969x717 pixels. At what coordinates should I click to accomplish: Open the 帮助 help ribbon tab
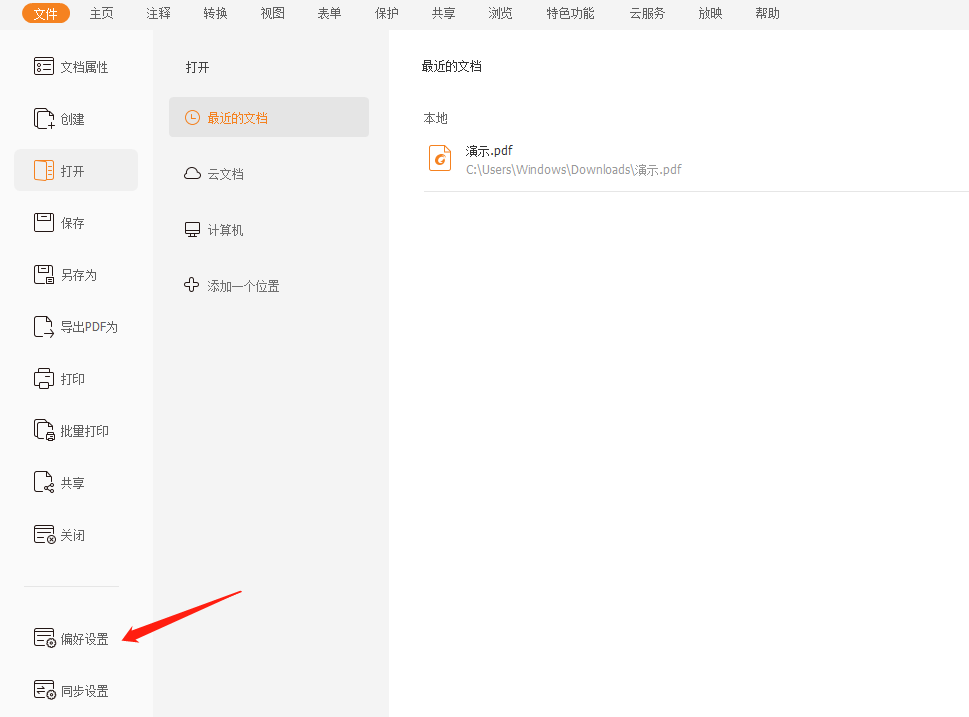click(x=767, y=13)
